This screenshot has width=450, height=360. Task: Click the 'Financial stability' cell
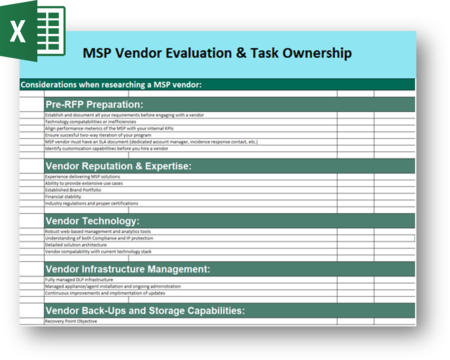coord(191,197)
